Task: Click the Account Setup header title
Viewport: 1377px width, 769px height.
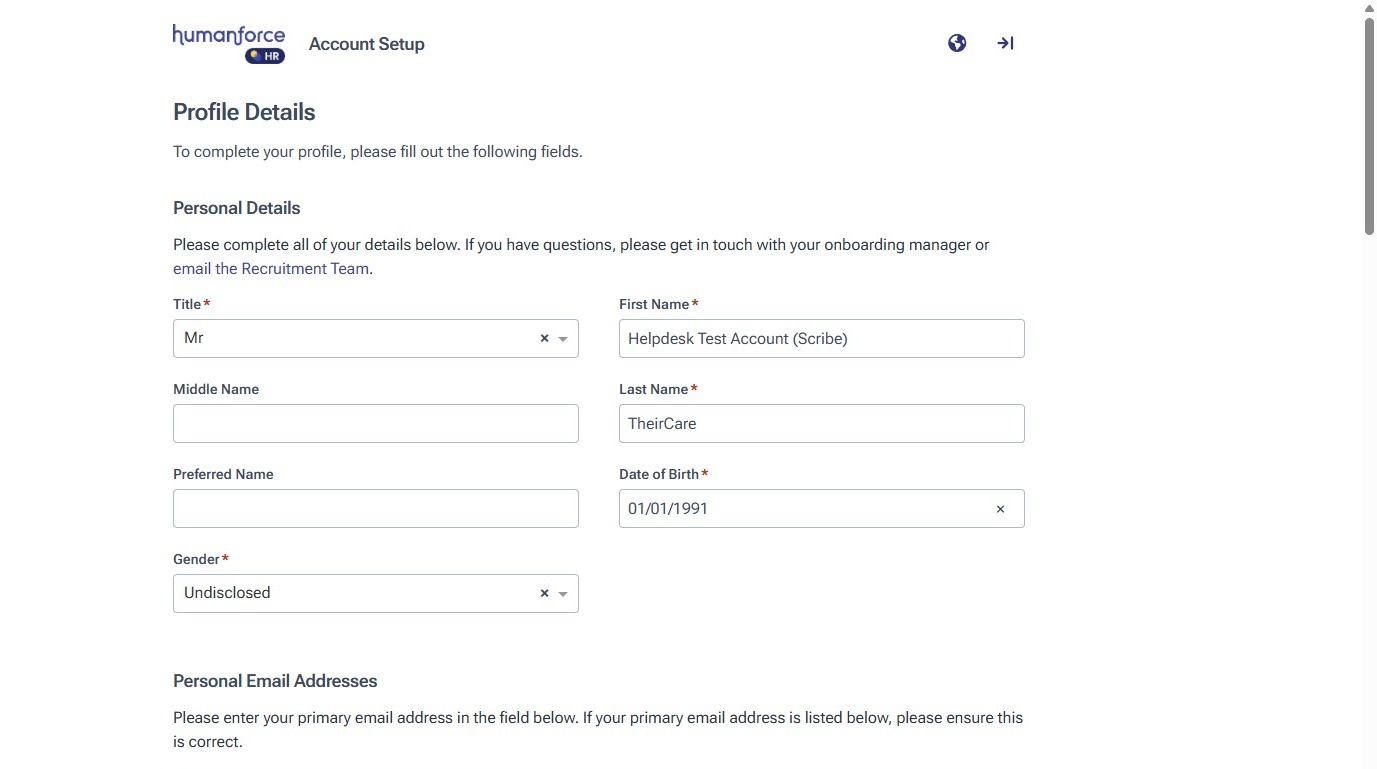Action: (x=367, y=44)
